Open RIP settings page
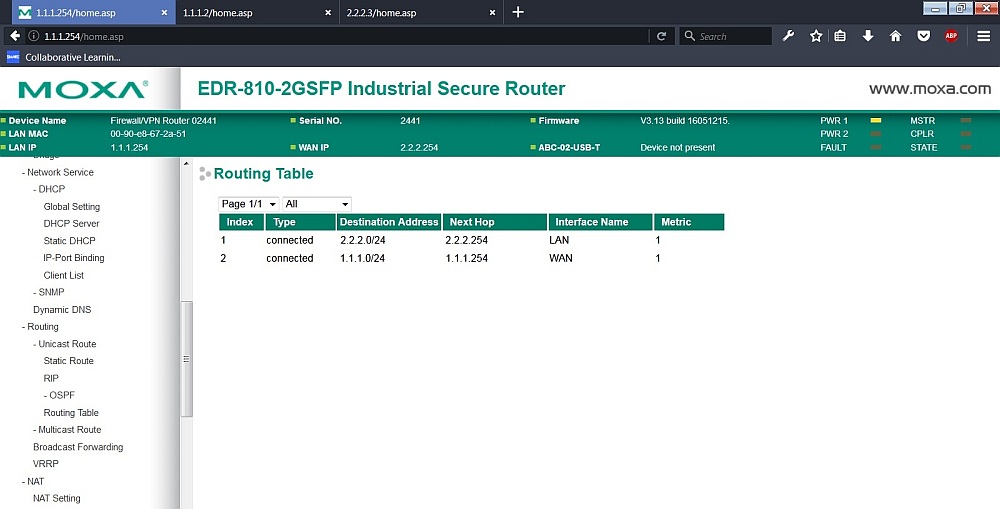This screenshot has height=509, width=1000. pos(51,378)
